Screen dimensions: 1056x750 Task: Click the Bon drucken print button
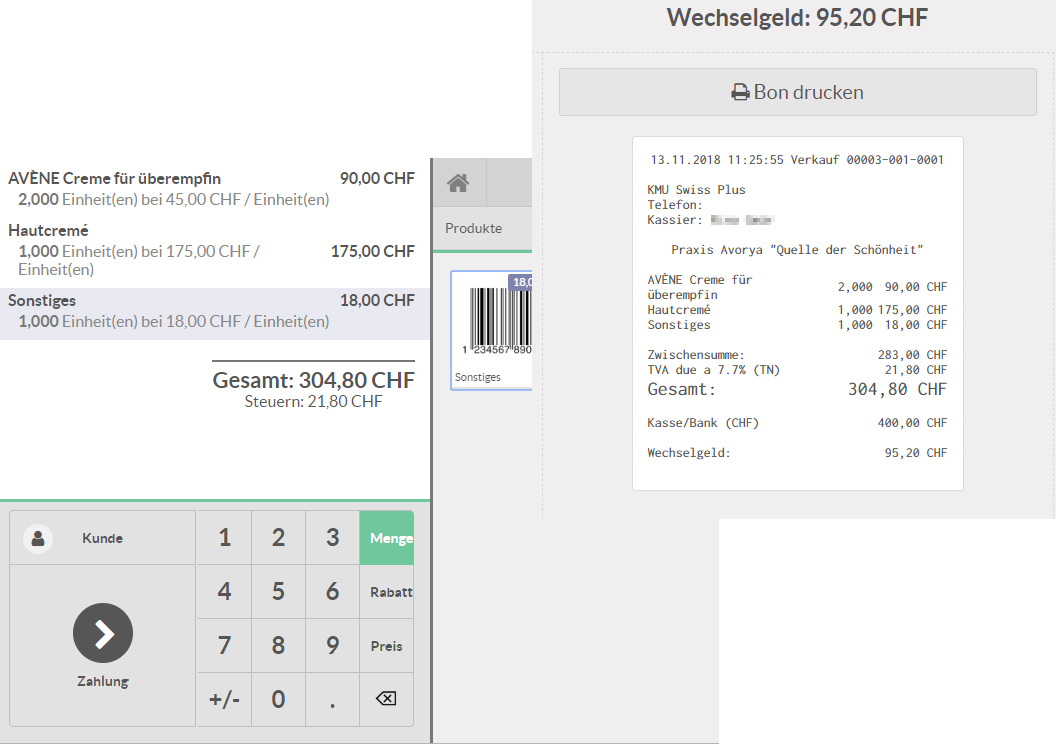click(797, 92)
